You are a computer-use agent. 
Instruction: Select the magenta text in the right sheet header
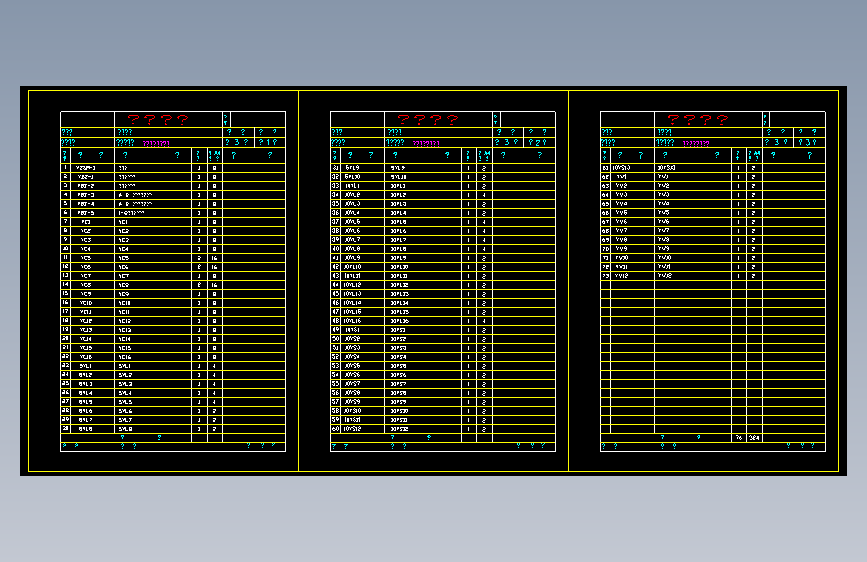pyautogui.click(x=696, y=143)
